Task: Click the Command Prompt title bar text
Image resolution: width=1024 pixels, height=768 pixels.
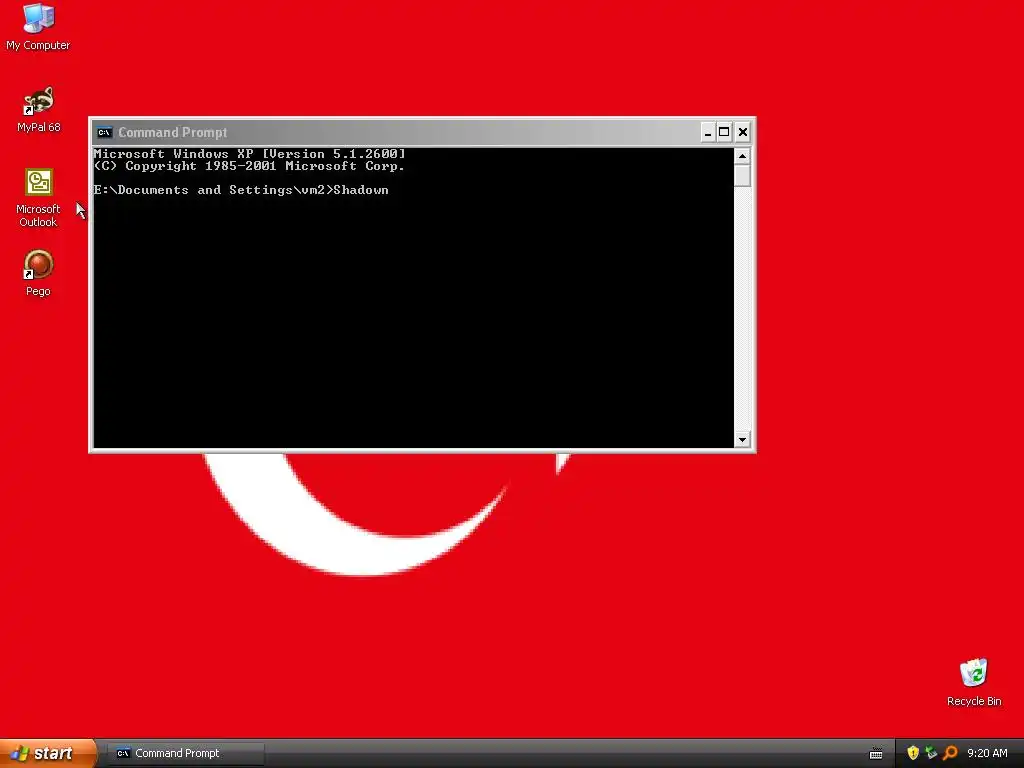Action: tap(172, 133)
